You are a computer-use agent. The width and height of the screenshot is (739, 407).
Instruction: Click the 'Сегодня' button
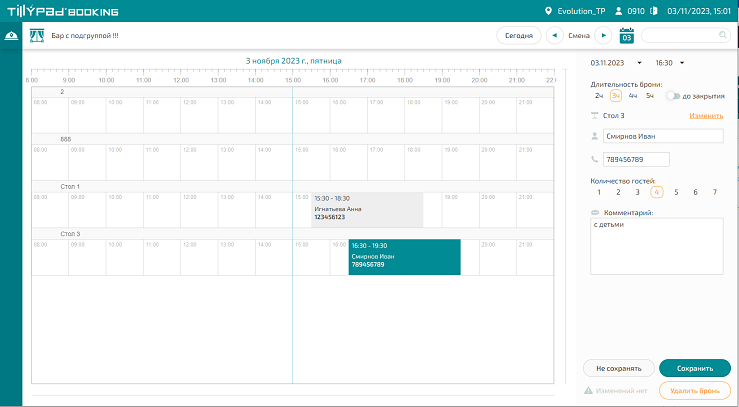click(x=518, y=35)
